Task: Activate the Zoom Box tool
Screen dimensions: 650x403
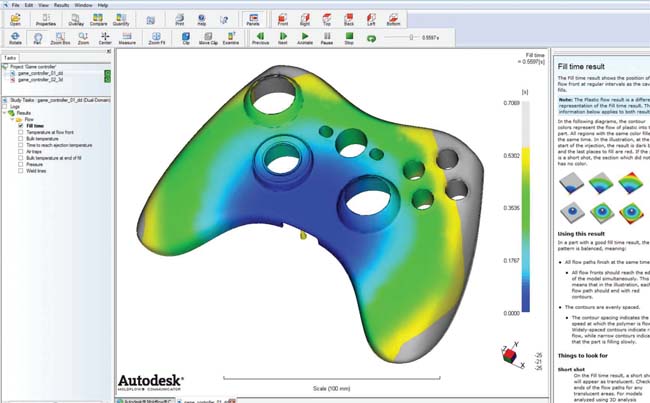Action: pyautogui.click(x=60, y=38)
